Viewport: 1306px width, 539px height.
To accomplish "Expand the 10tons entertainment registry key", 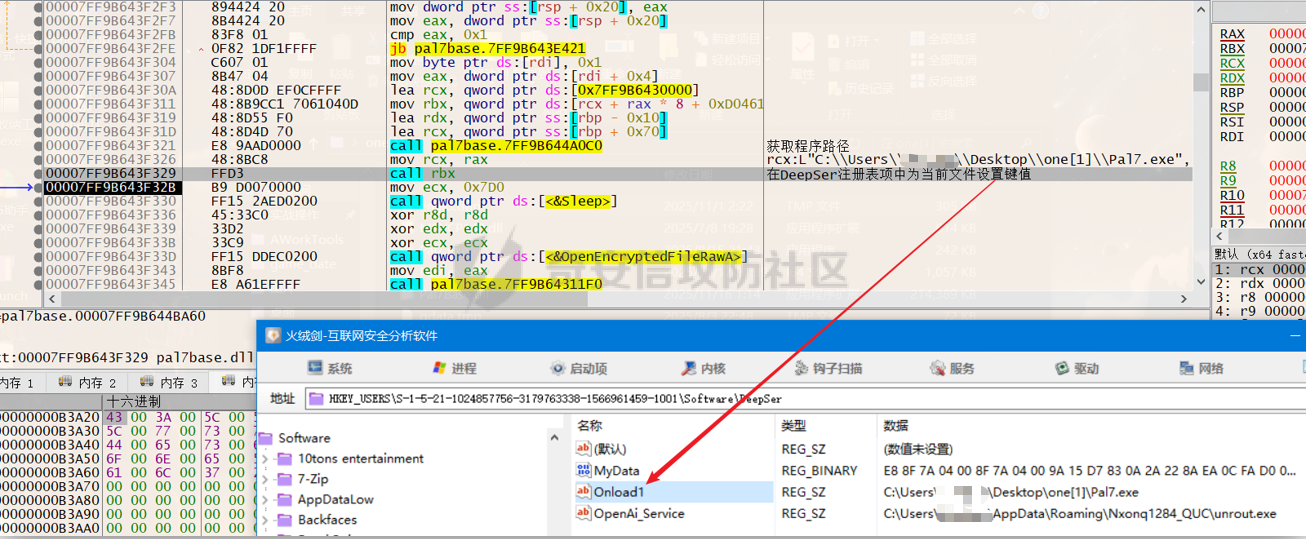I will [267, 458].
